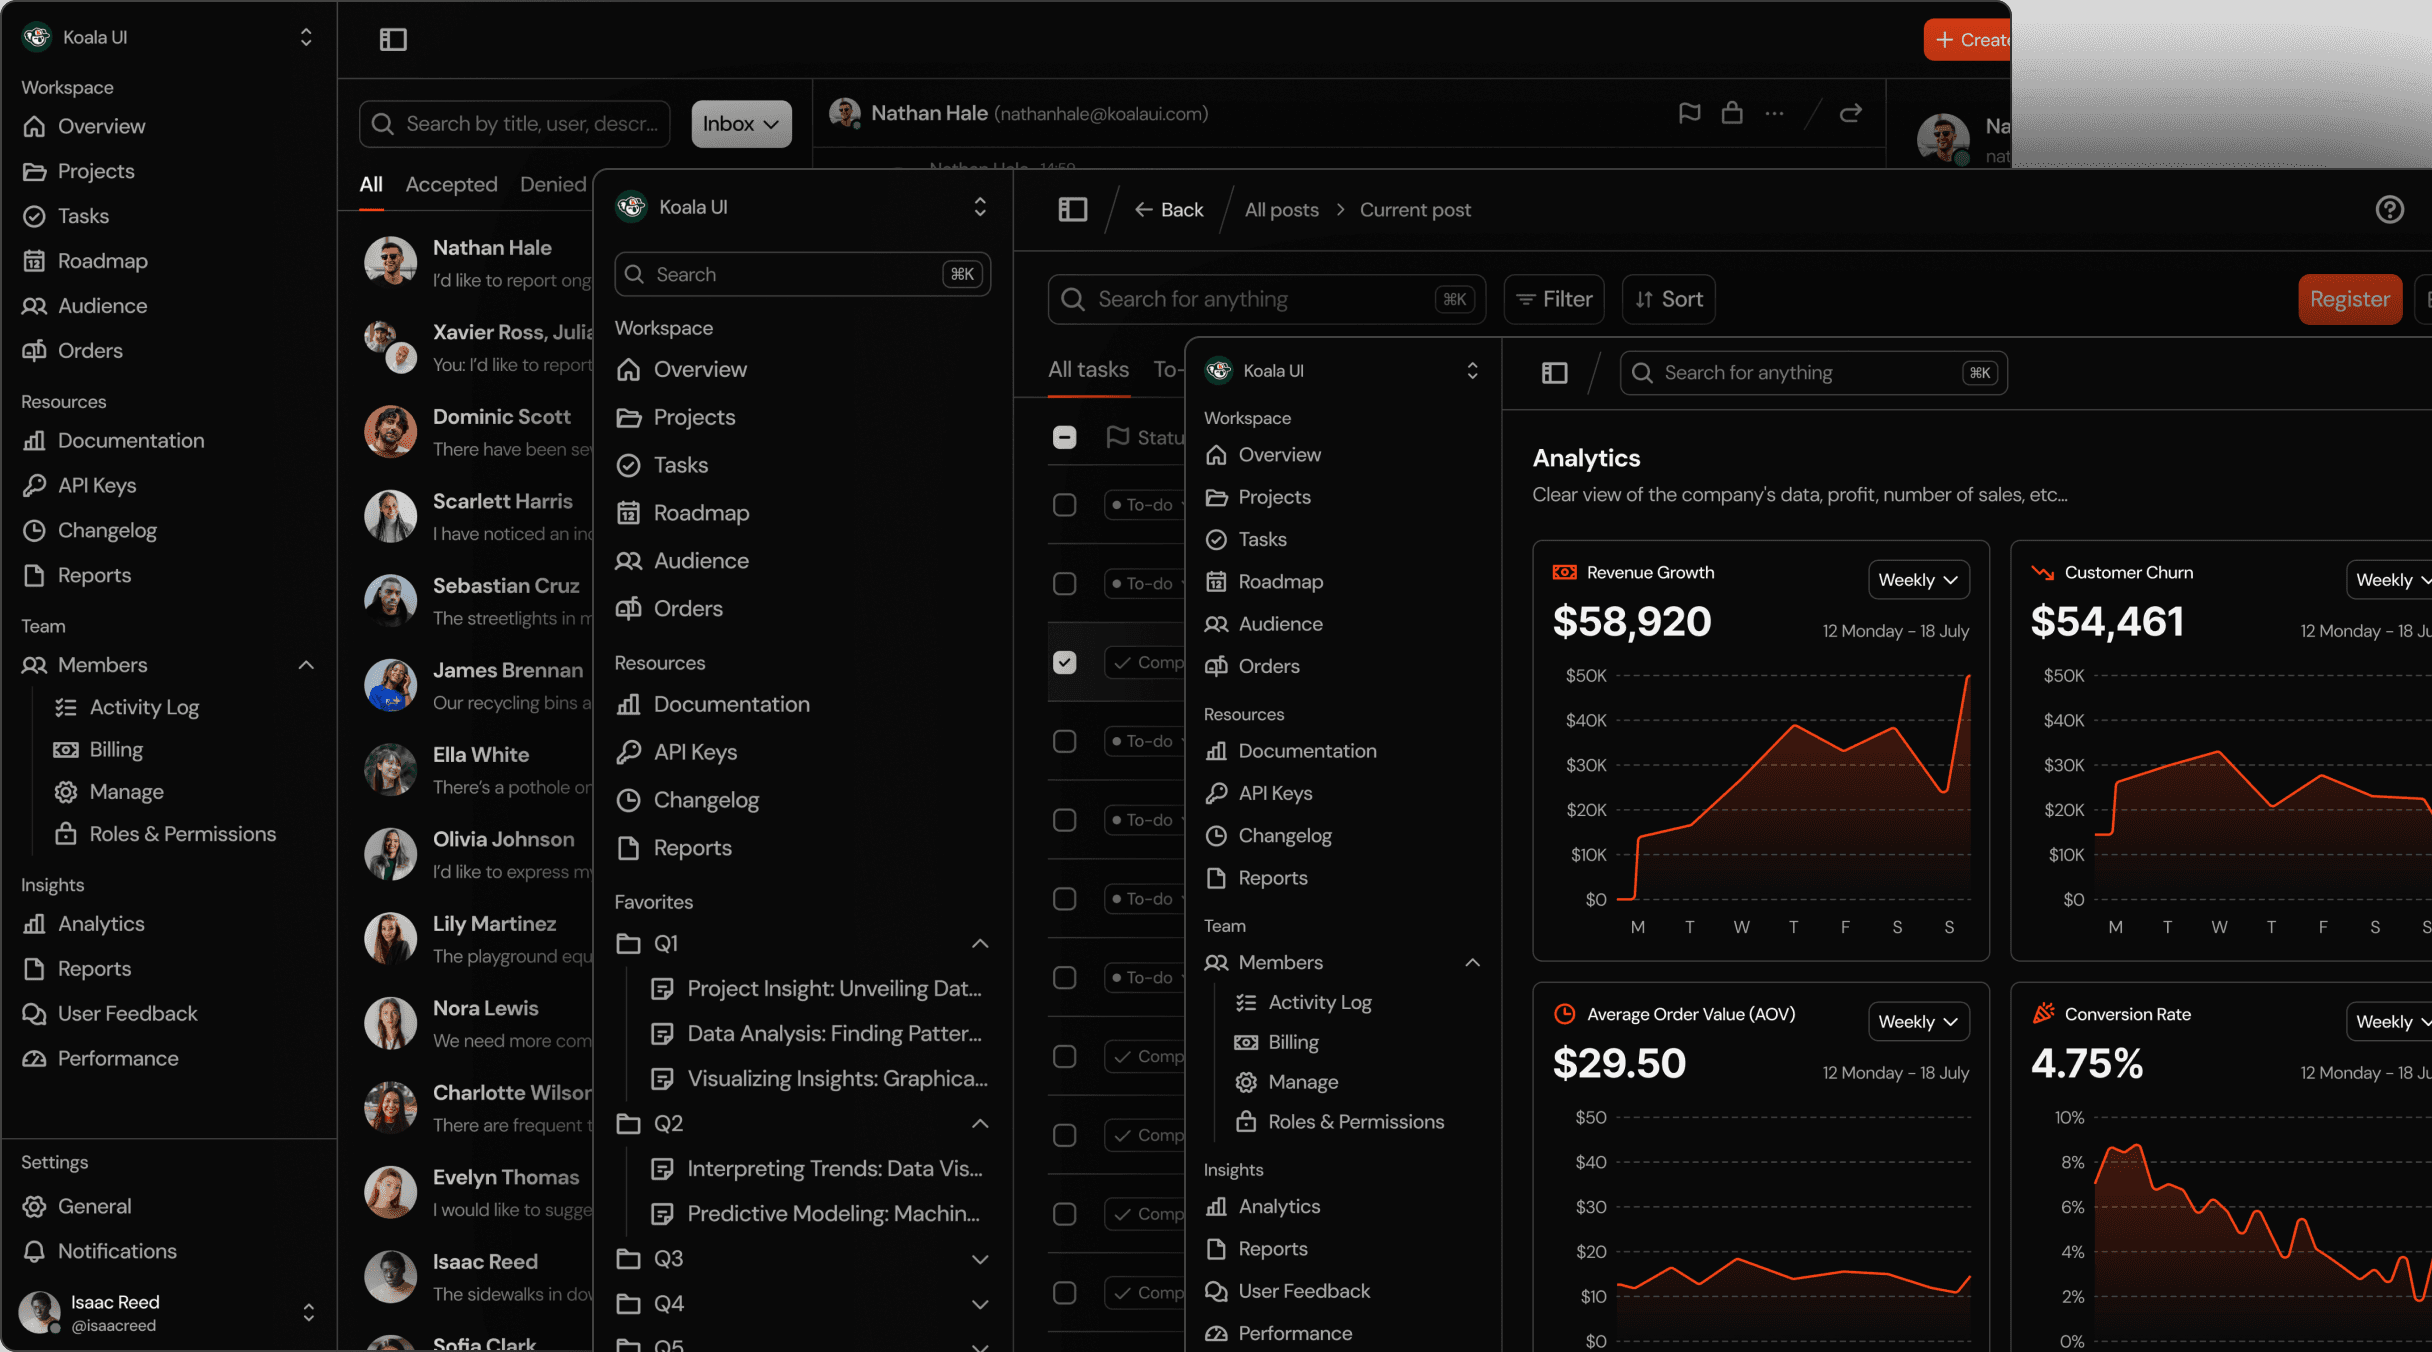Click the Search field in middle window sidebar
Screen dimensions: 2432x1352
pyautogui.click(x=802, y=274)
